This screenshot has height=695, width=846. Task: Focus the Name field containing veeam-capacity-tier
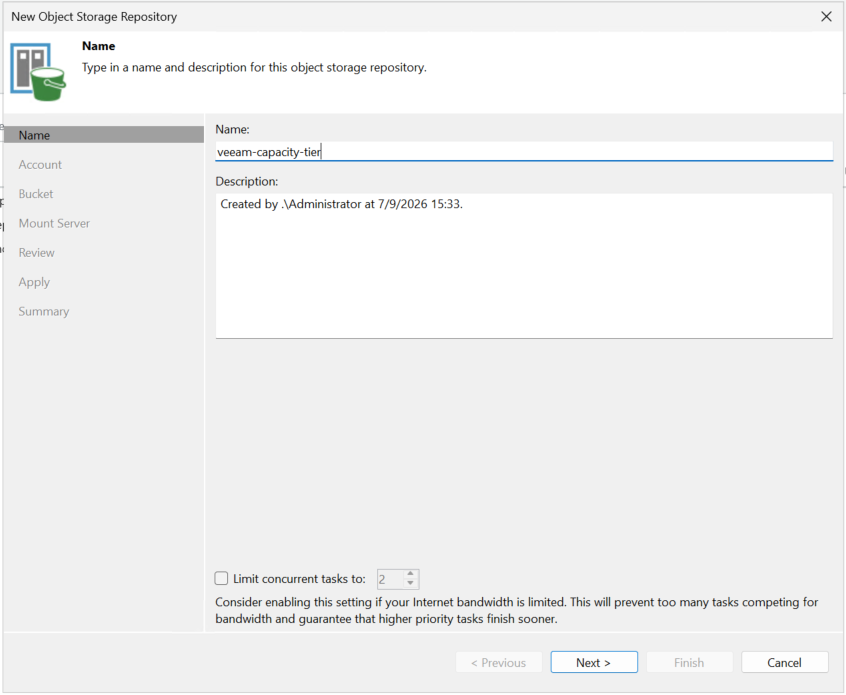(524, 152)
